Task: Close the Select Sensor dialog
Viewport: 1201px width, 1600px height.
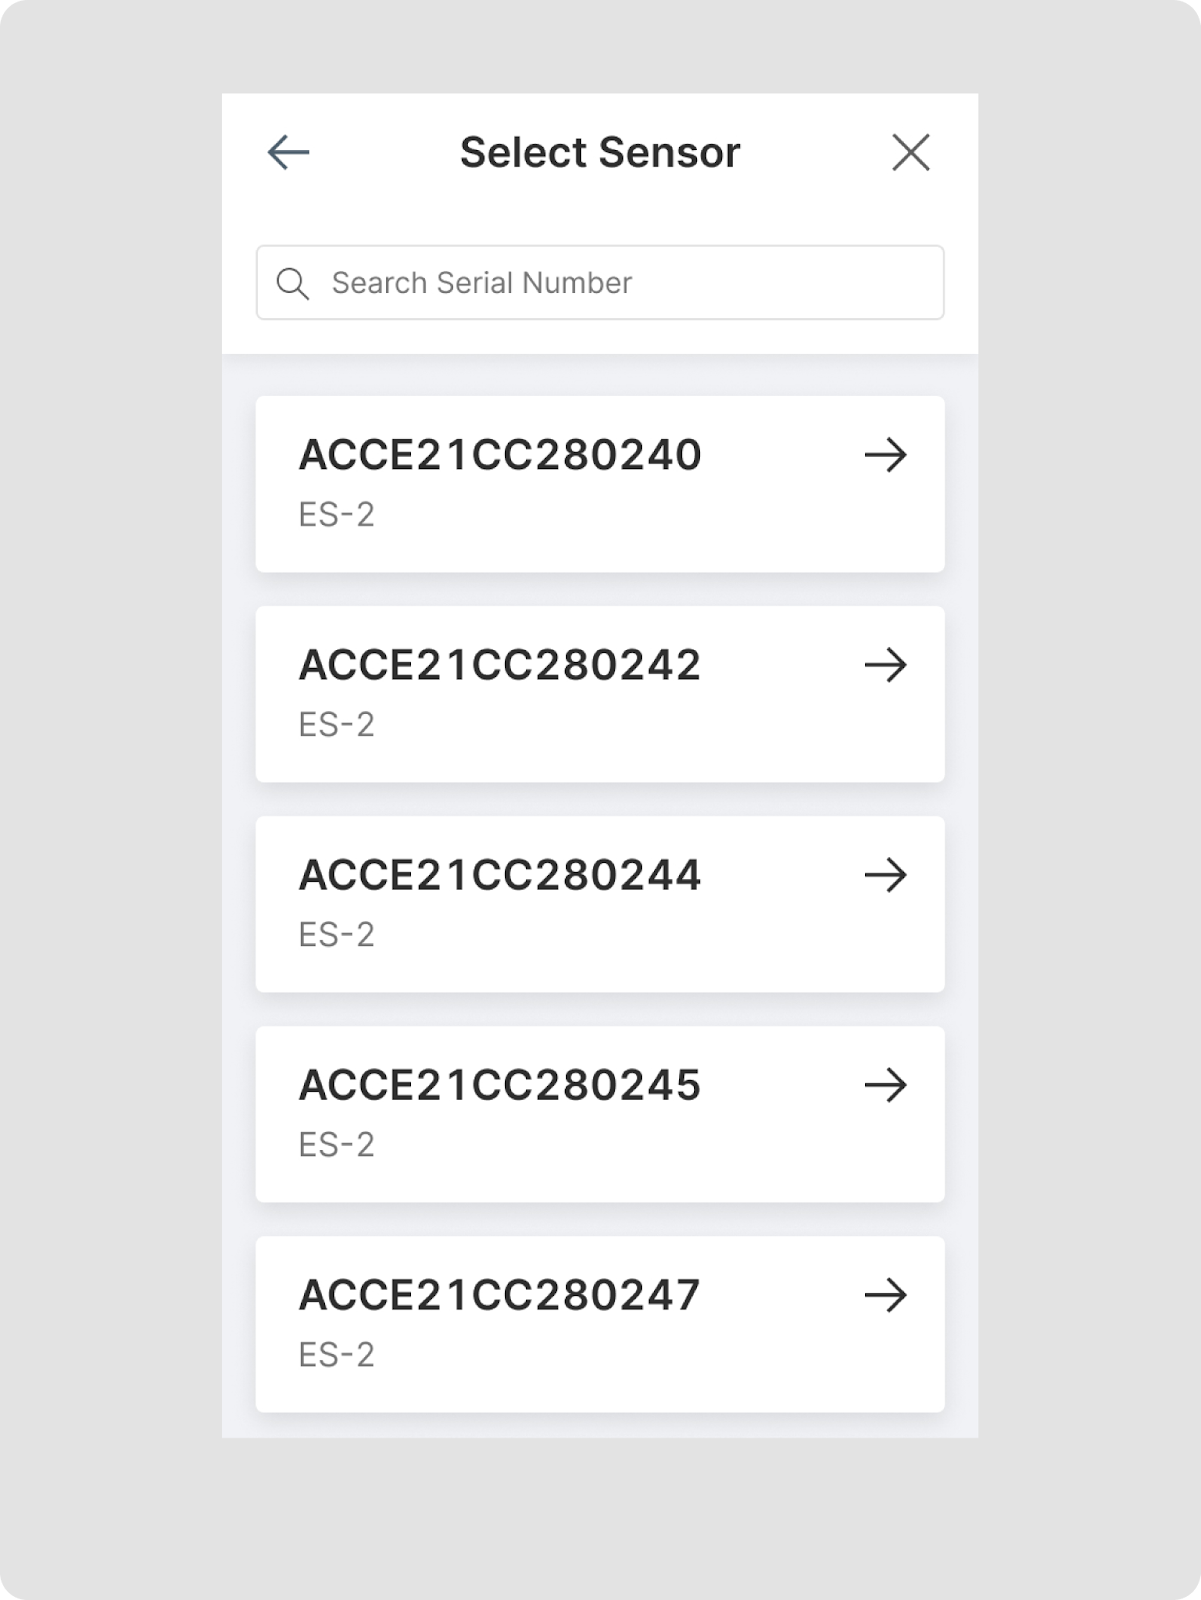Action: click(910, 153)
